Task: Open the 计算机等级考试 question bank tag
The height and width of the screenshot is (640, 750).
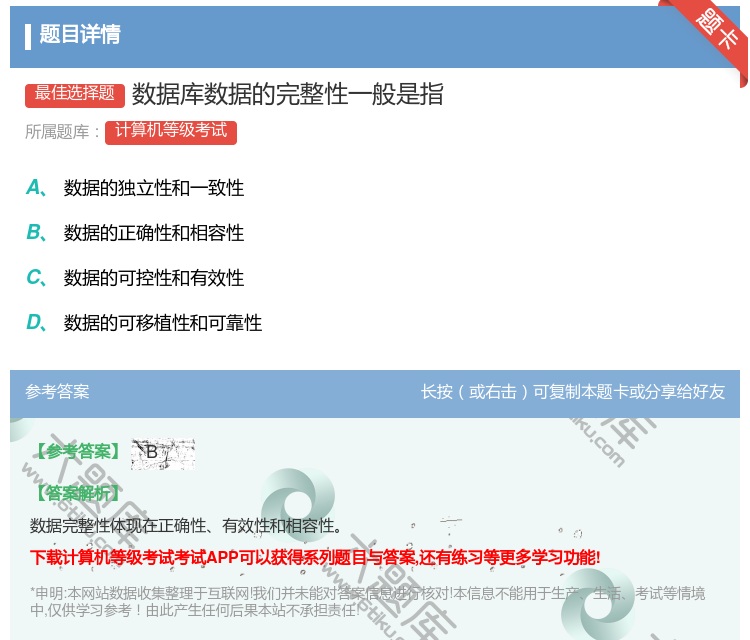Action: [x=171, y=132]
